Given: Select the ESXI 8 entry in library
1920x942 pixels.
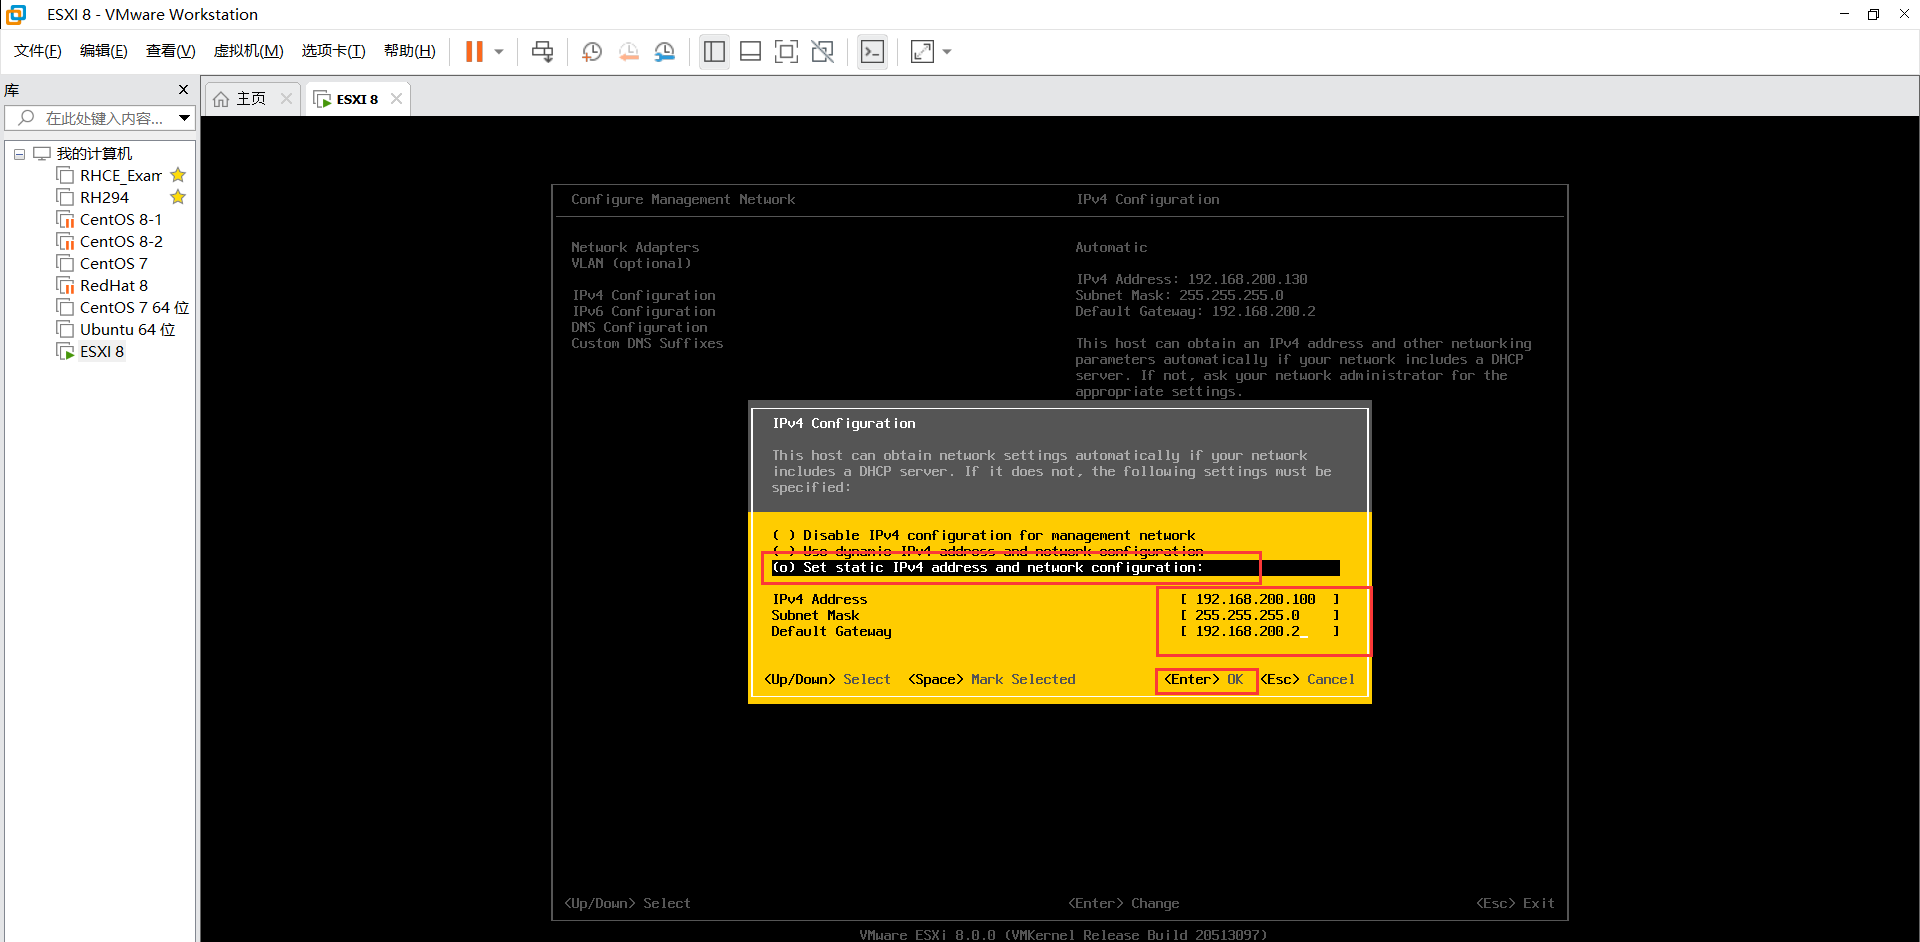Looking at the screenshot, I should 102,352.
